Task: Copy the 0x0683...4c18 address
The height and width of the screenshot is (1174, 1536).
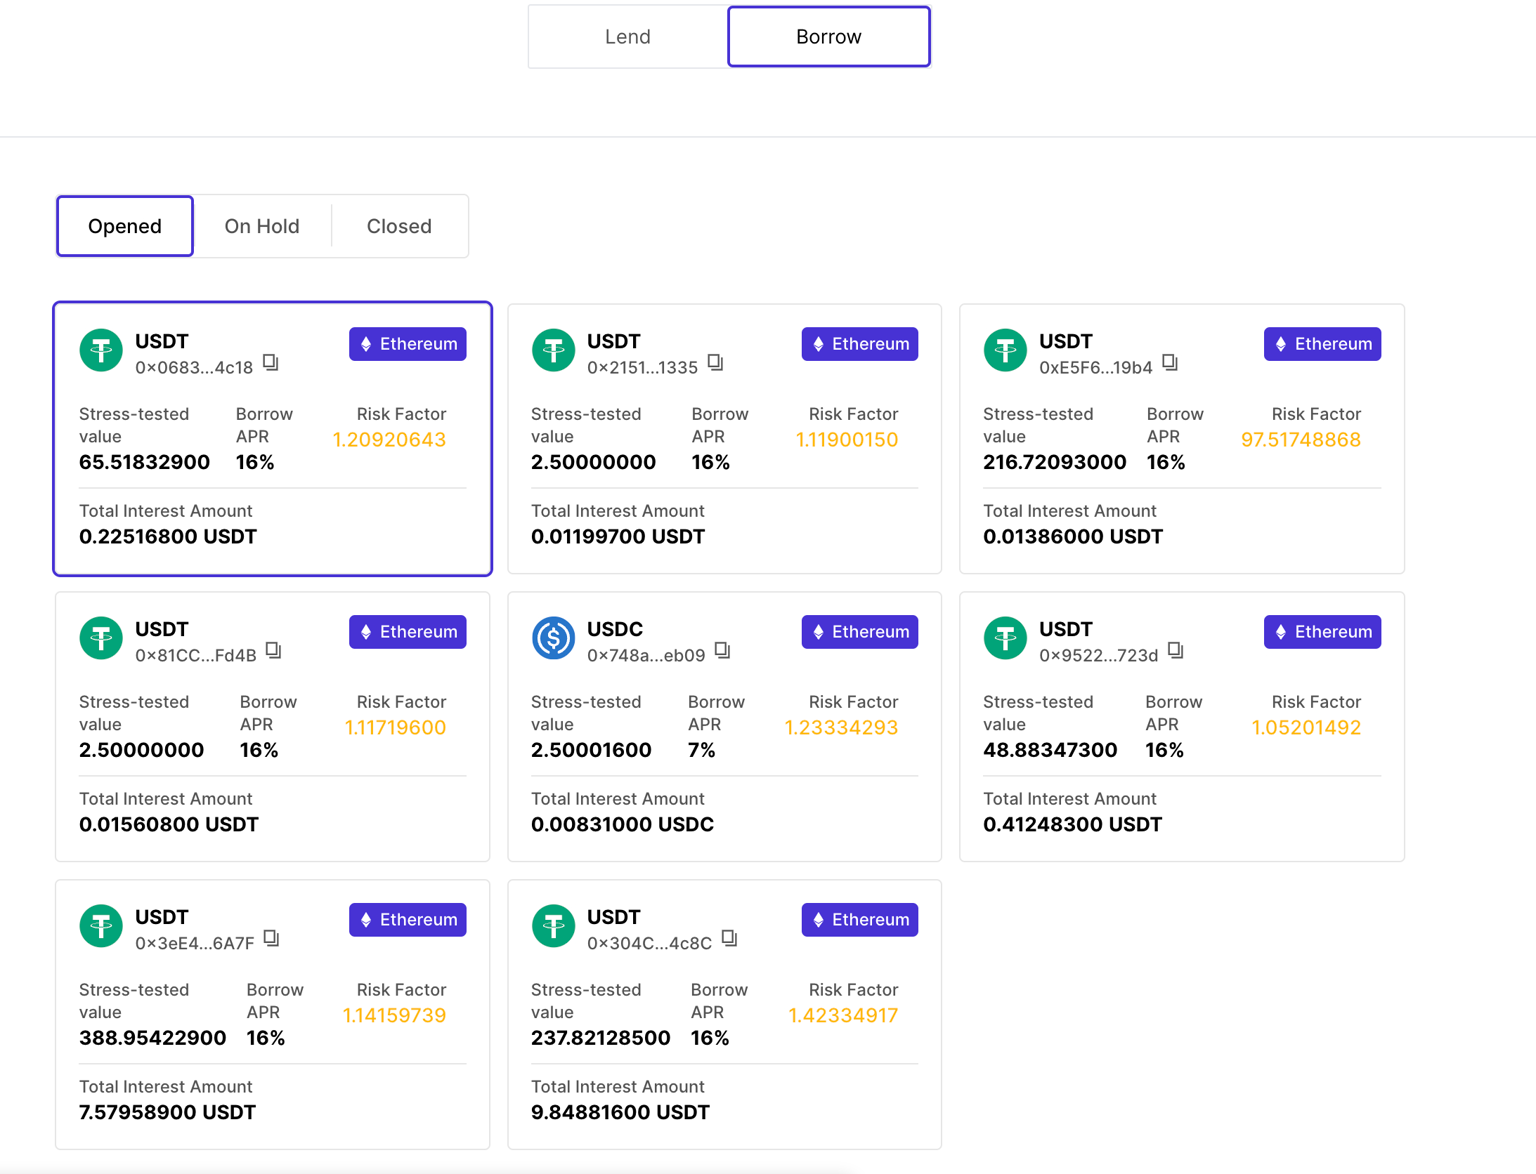Action: pos(270,363)
